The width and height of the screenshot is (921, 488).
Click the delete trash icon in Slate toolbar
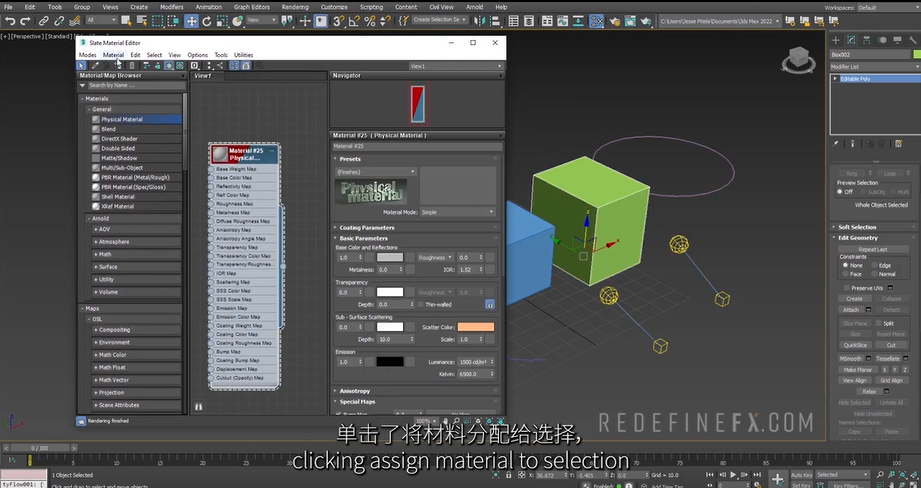coord(132,66)
